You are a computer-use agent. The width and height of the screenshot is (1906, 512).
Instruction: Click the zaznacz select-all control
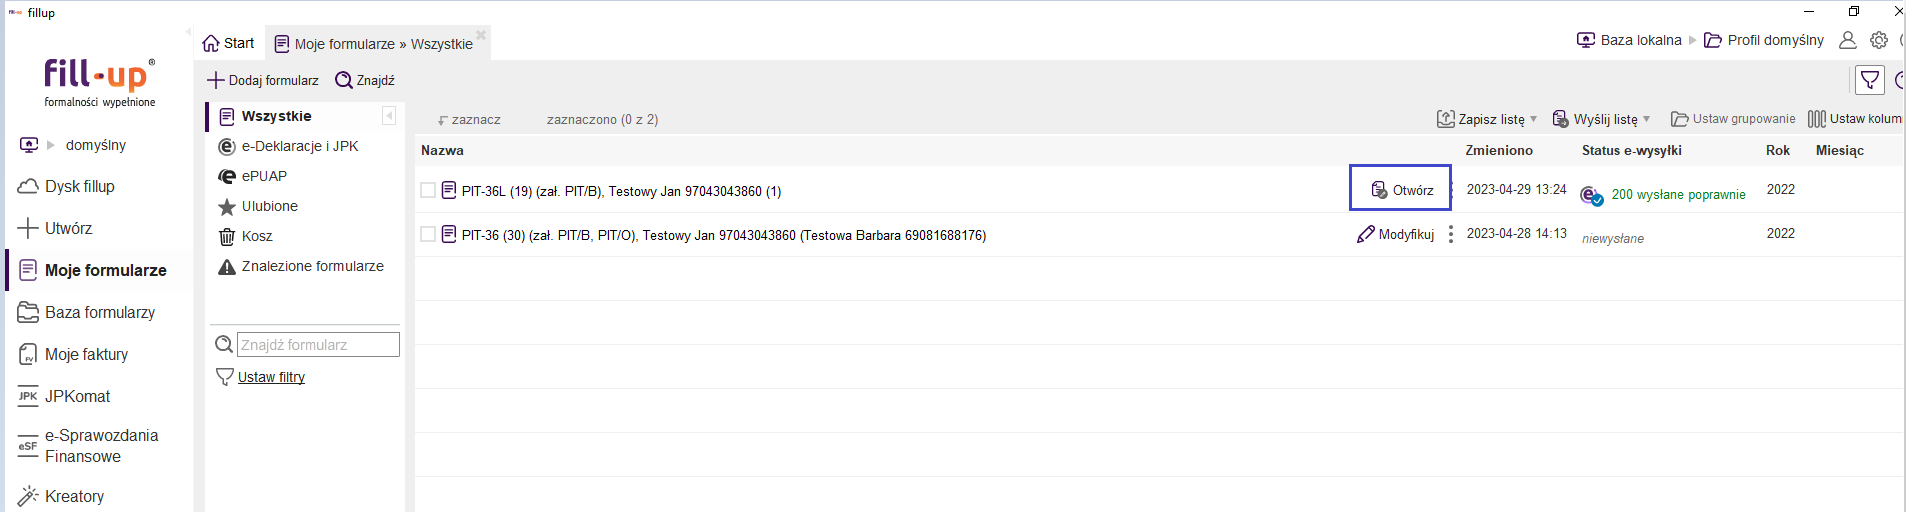coord(469,119)
